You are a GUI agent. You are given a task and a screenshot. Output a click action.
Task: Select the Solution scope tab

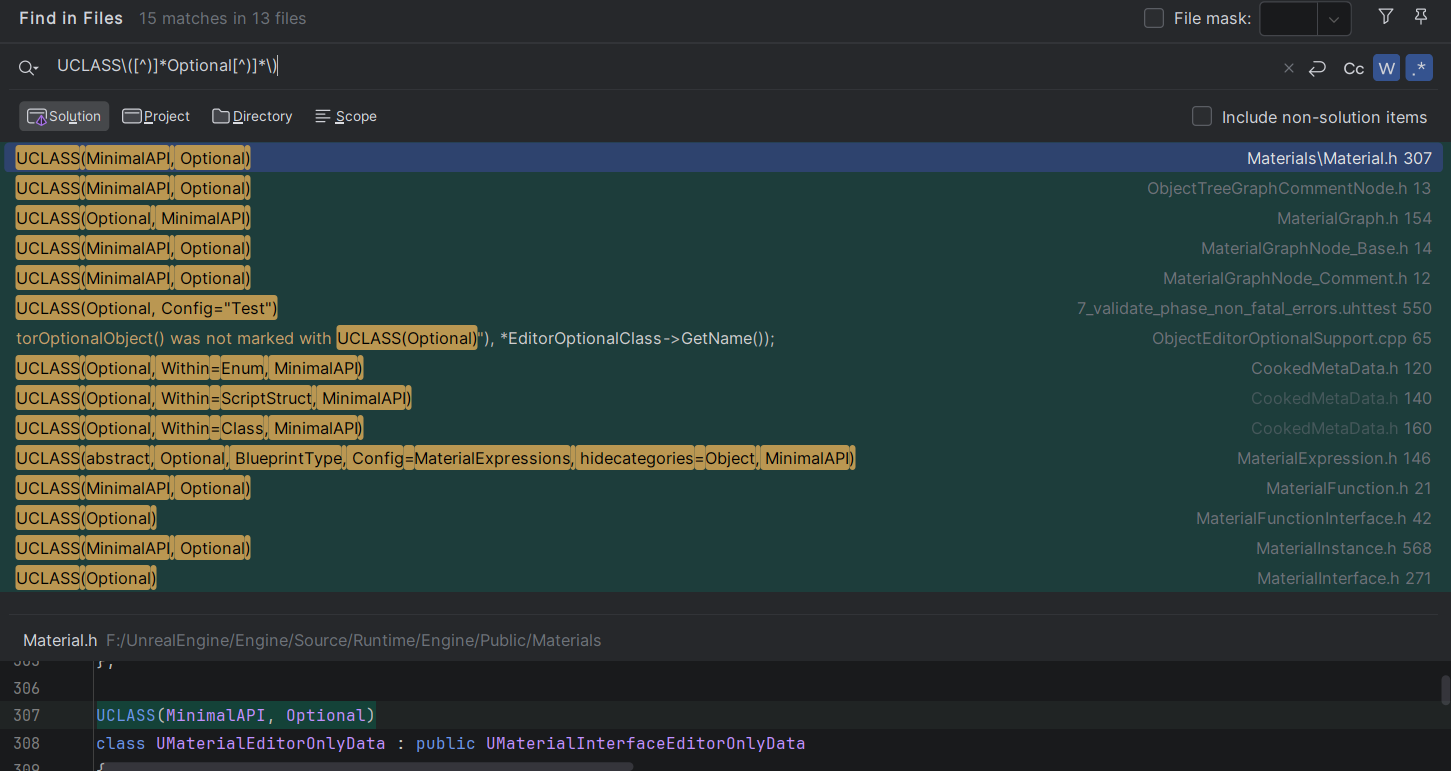coord(64,116)
